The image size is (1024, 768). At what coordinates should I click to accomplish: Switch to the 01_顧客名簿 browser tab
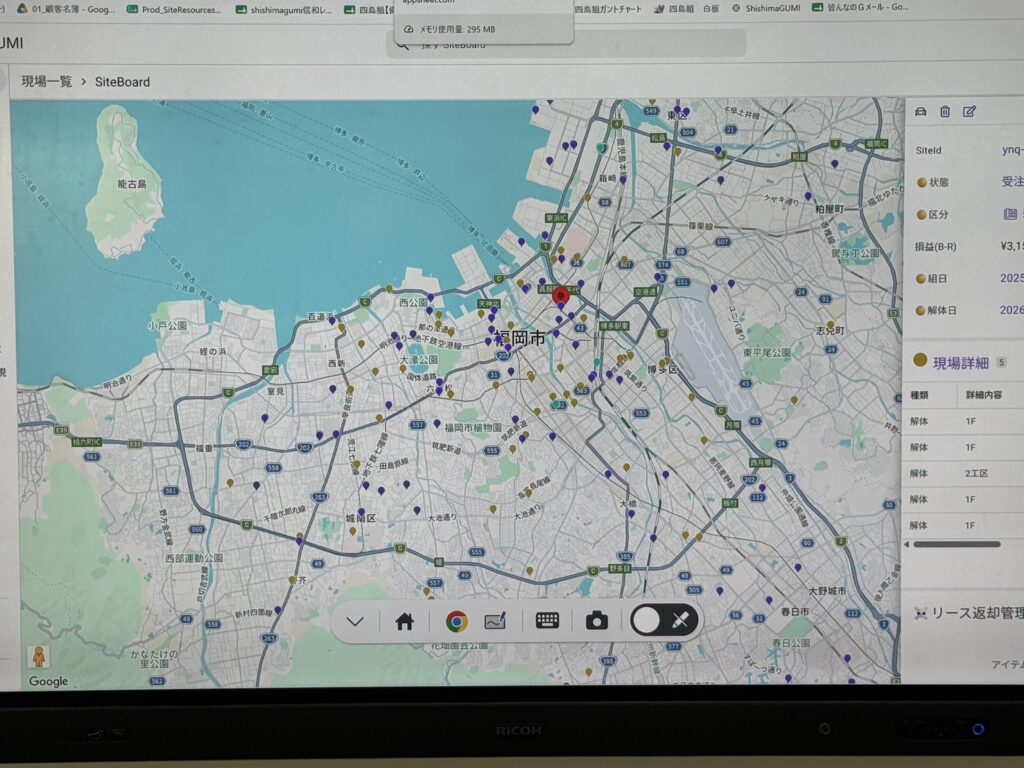65,8
